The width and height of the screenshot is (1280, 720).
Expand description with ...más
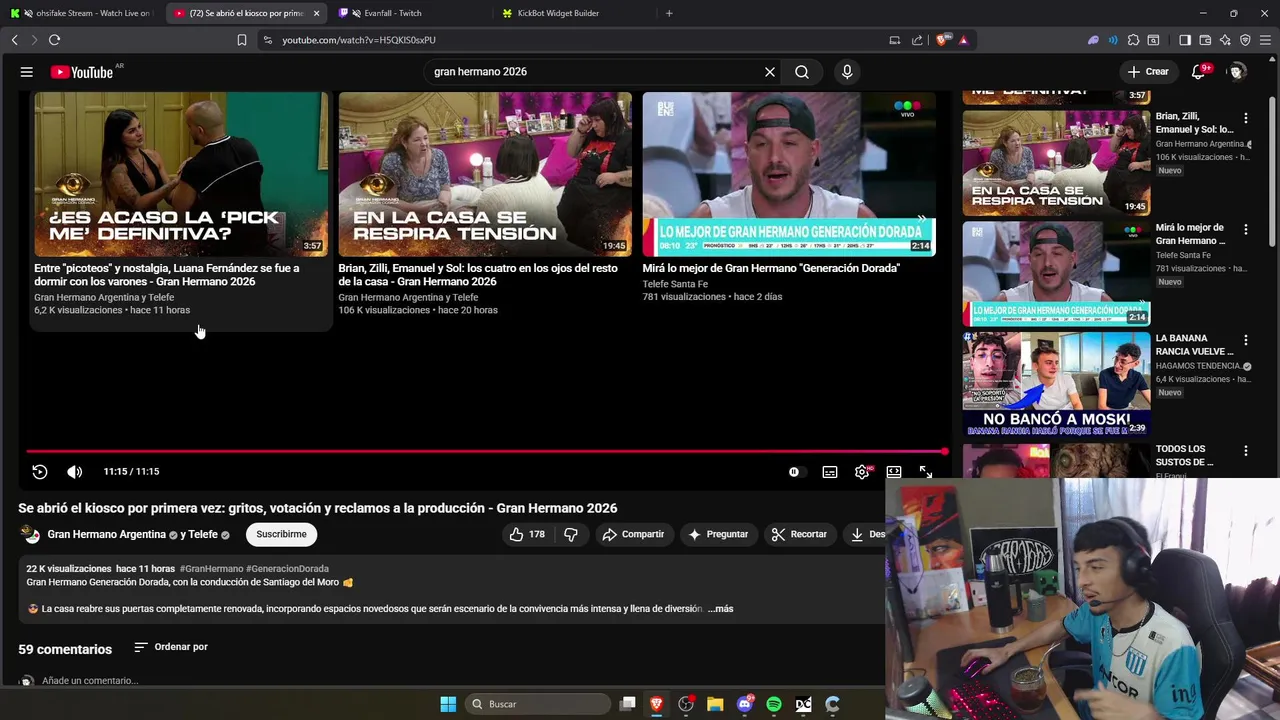(720, 608)
